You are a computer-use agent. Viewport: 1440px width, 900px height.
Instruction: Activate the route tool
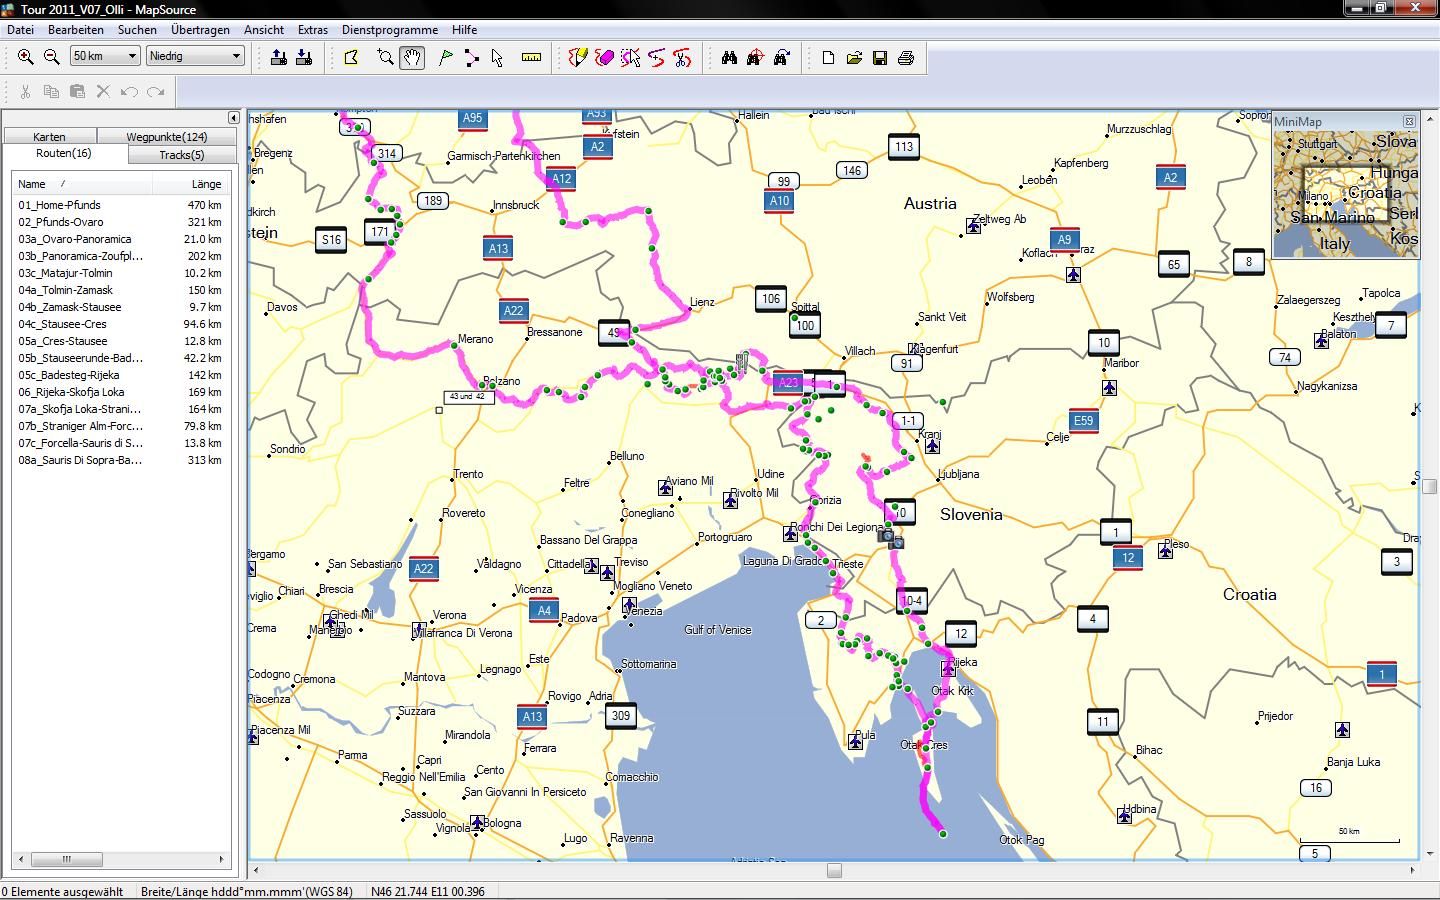tap(472, 58)
